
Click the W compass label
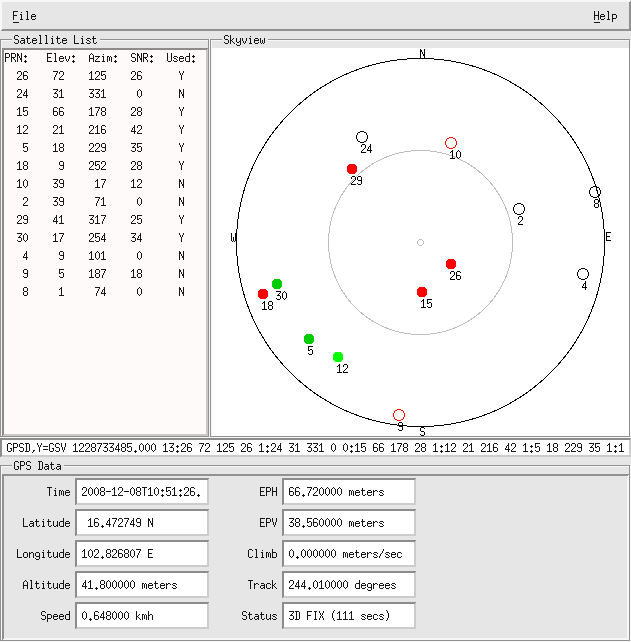coord(233,237)
